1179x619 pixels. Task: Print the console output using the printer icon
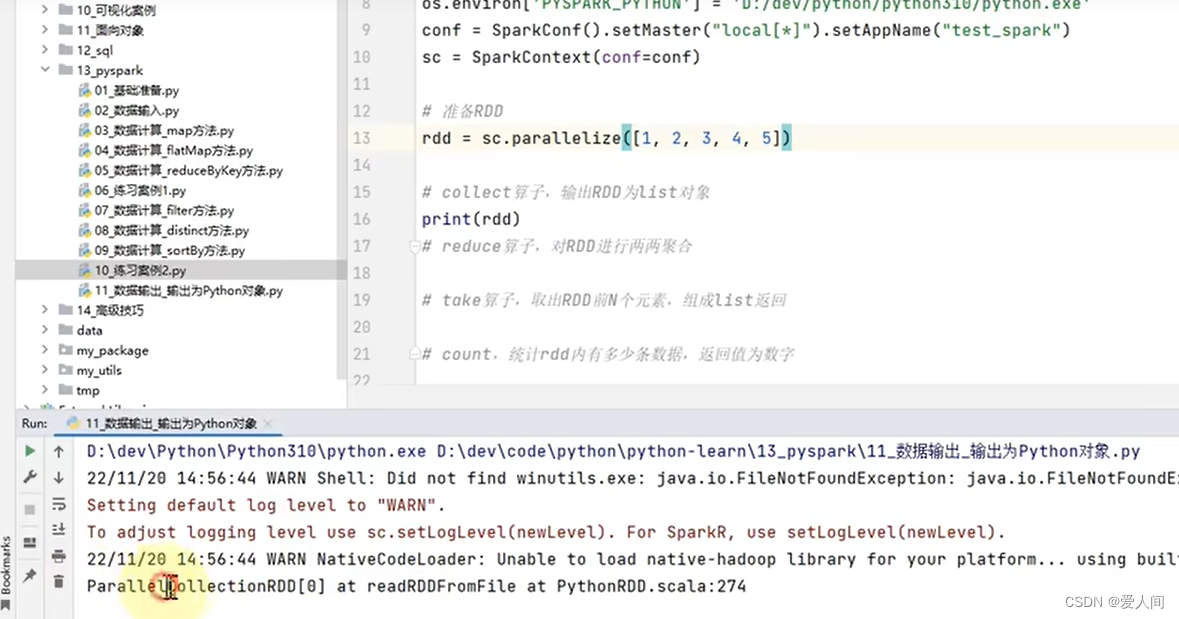pyautogui.click(x=58, y=556)
